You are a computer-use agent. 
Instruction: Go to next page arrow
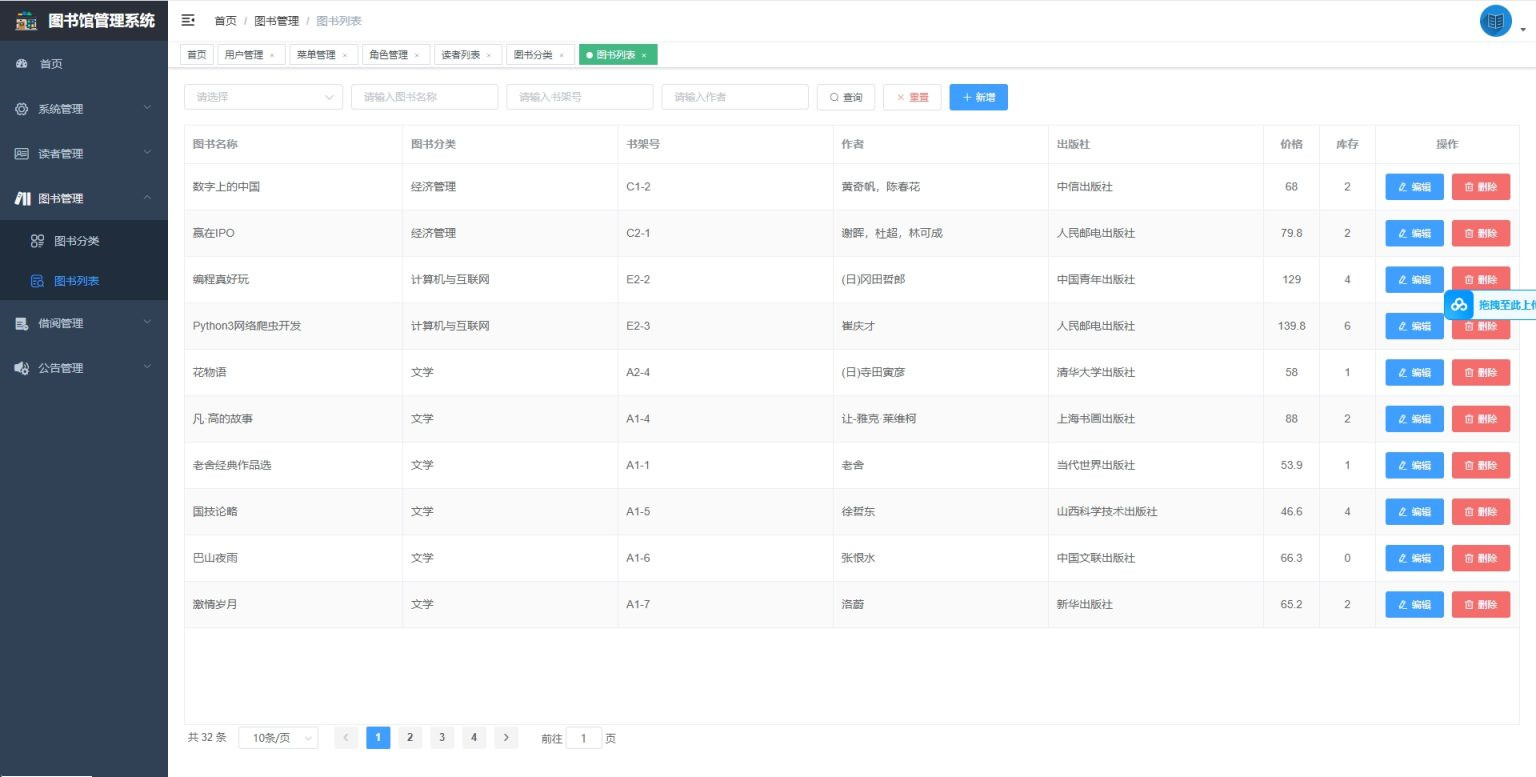tap(506, 738)
